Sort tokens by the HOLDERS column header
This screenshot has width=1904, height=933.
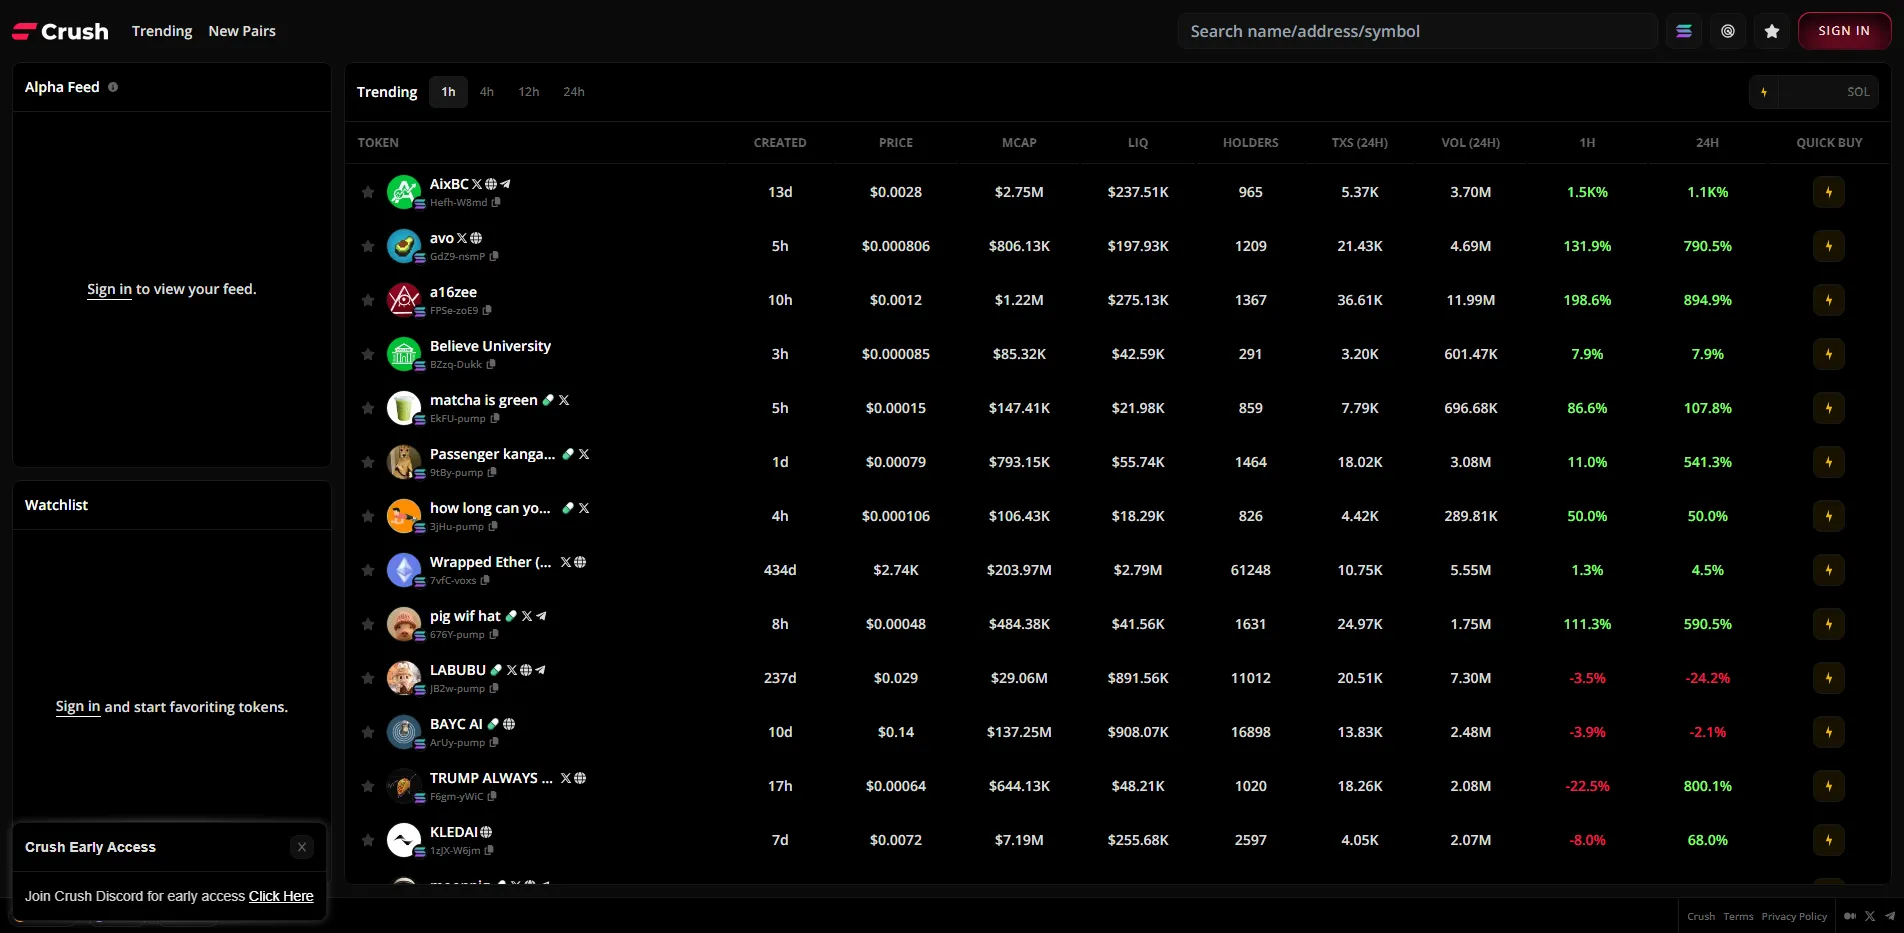[1250, 143]
